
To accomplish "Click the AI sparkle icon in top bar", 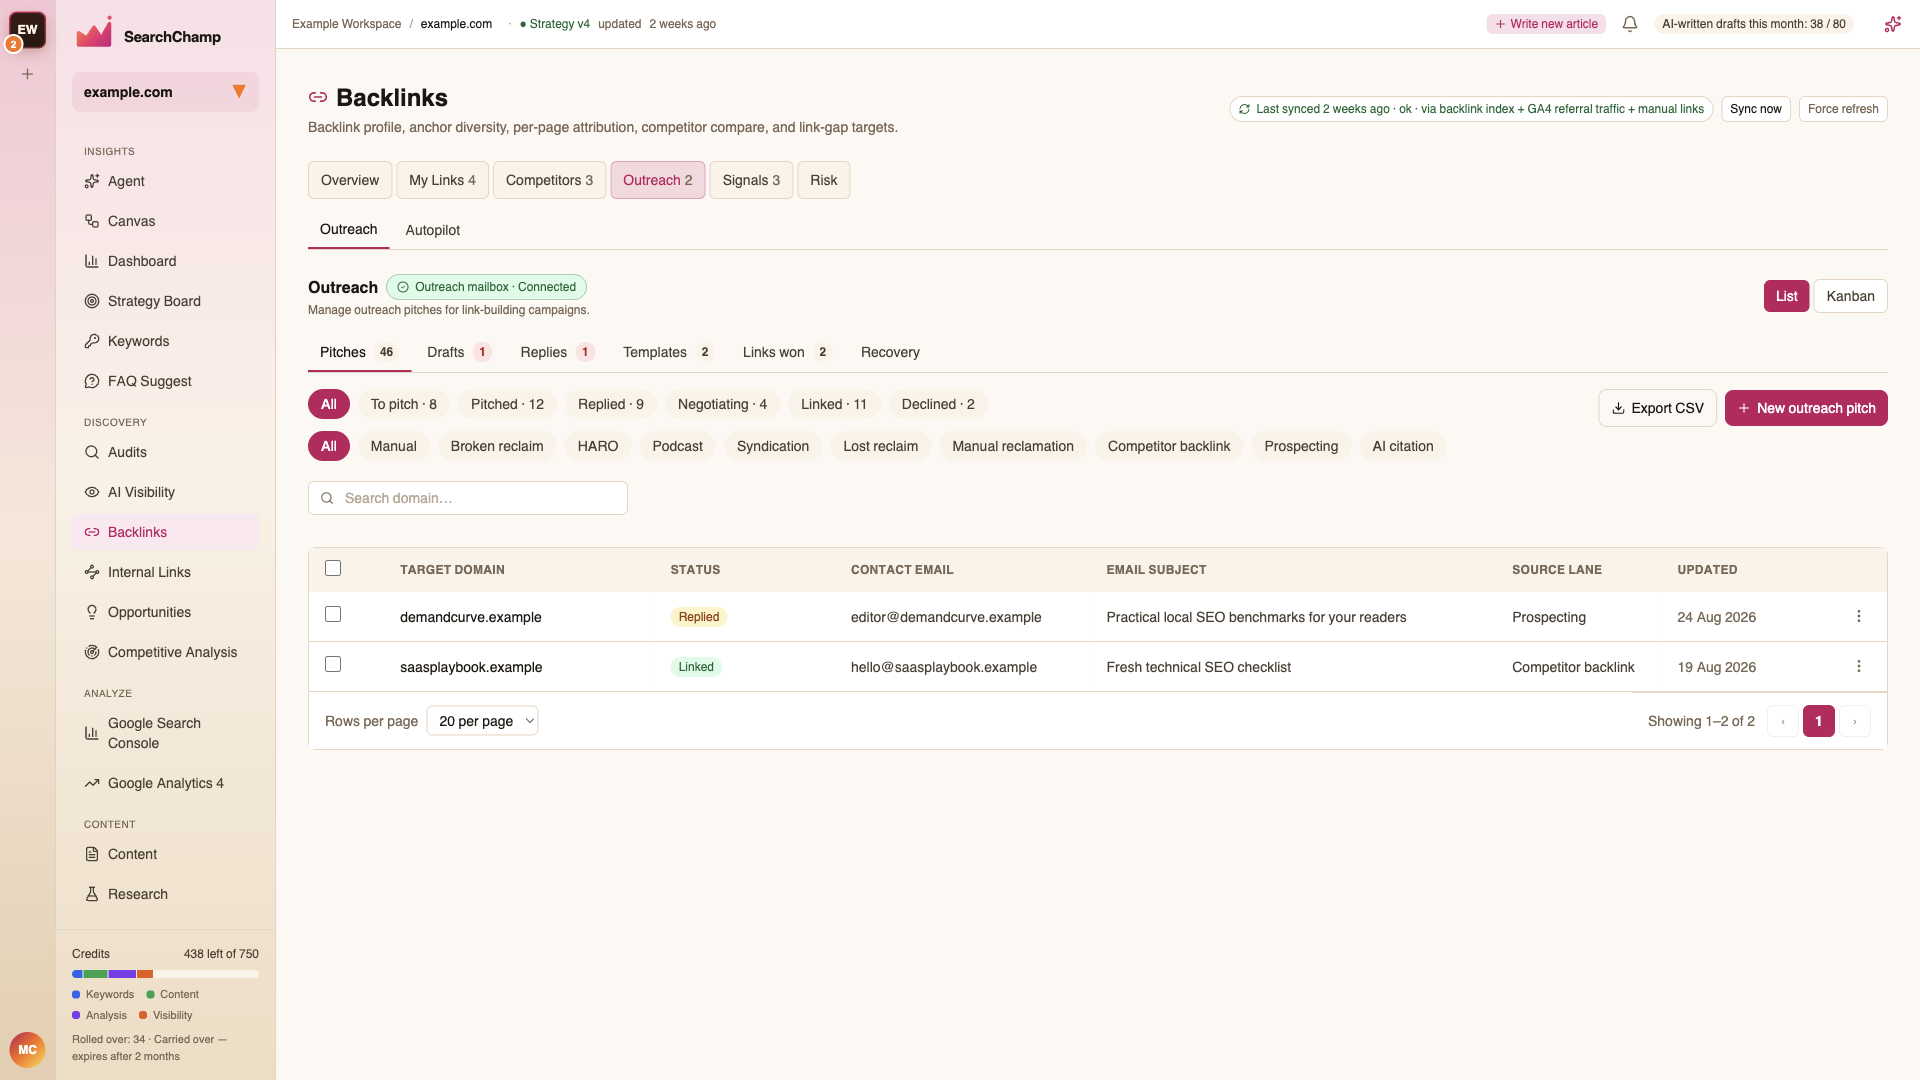I will [1892, 24].
